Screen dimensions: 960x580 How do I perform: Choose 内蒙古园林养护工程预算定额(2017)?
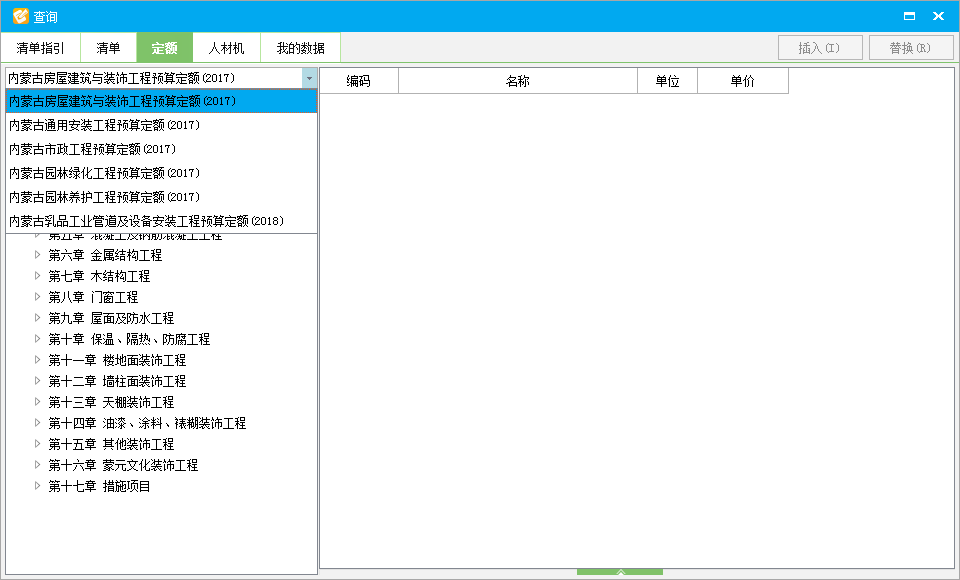161,197
